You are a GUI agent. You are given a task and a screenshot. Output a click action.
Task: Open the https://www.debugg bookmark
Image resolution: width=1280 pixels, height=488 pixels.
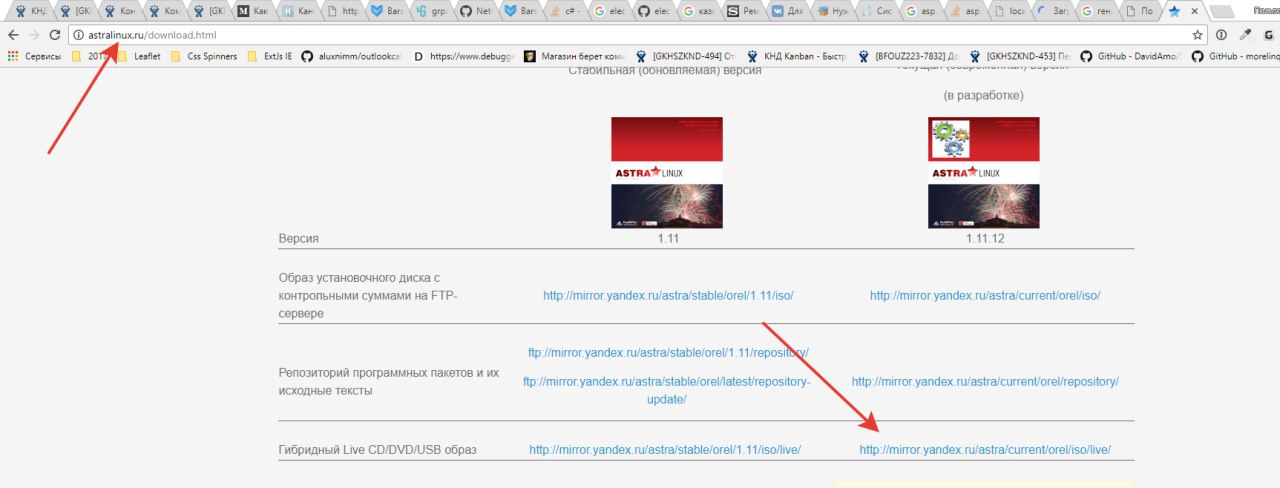(x=462, y=57)
